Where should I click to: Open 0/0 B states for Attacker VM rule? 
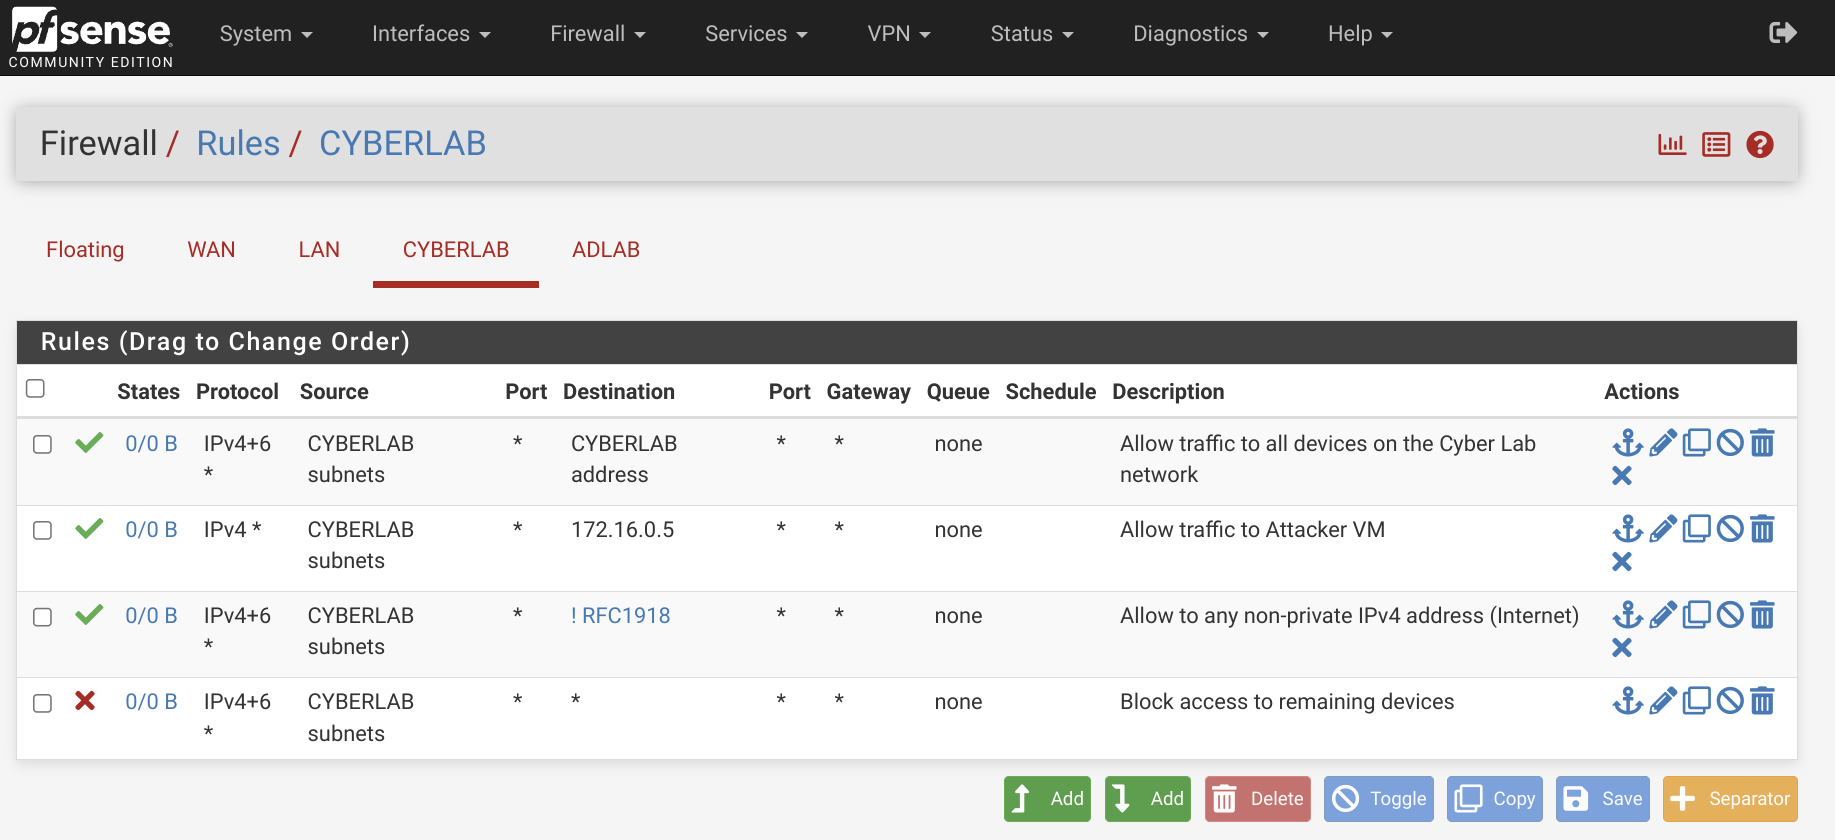pyautogui.click(x=151, y=530)
